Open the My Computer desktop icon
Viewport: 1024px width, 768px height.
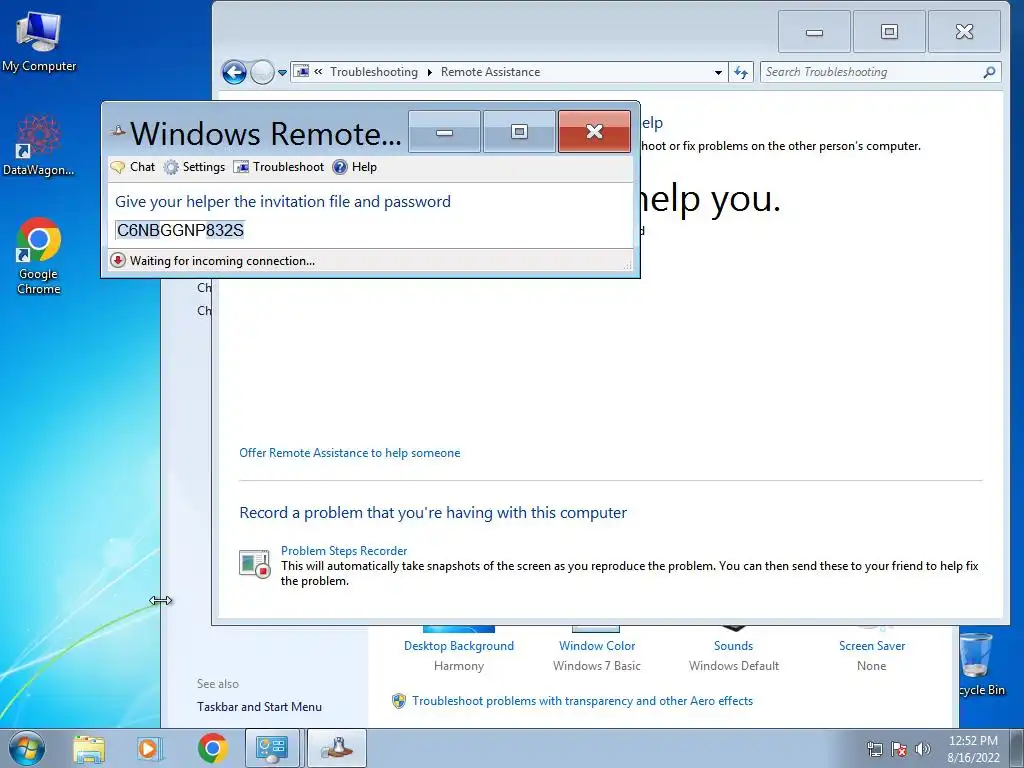click(x=39, y=42)
